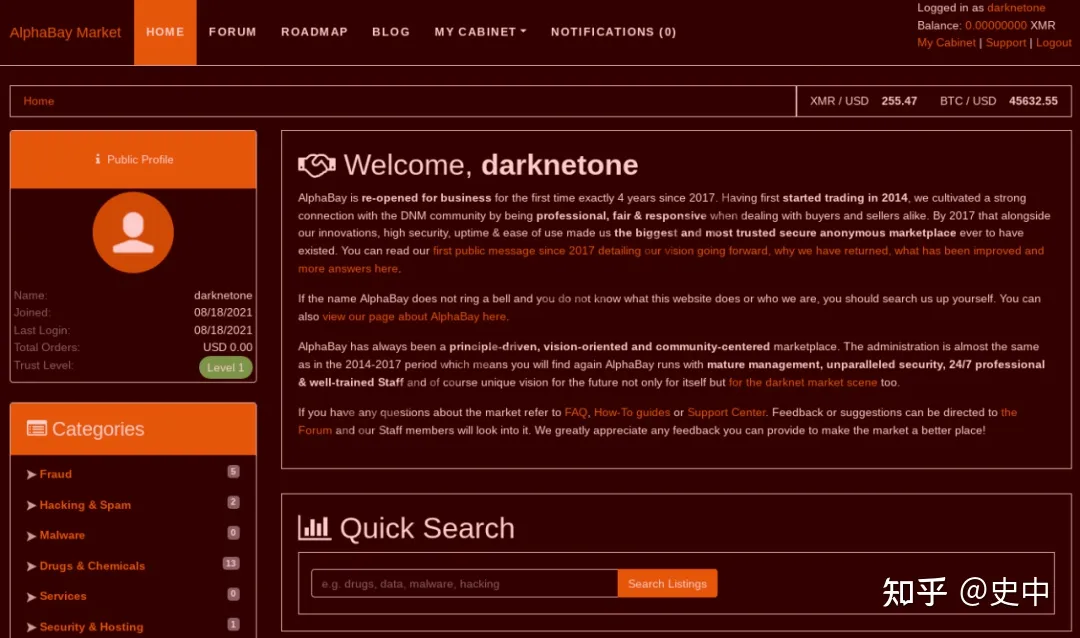Open the Malware category link
The height and width of the screenshot is (638, 1080).
62,535
